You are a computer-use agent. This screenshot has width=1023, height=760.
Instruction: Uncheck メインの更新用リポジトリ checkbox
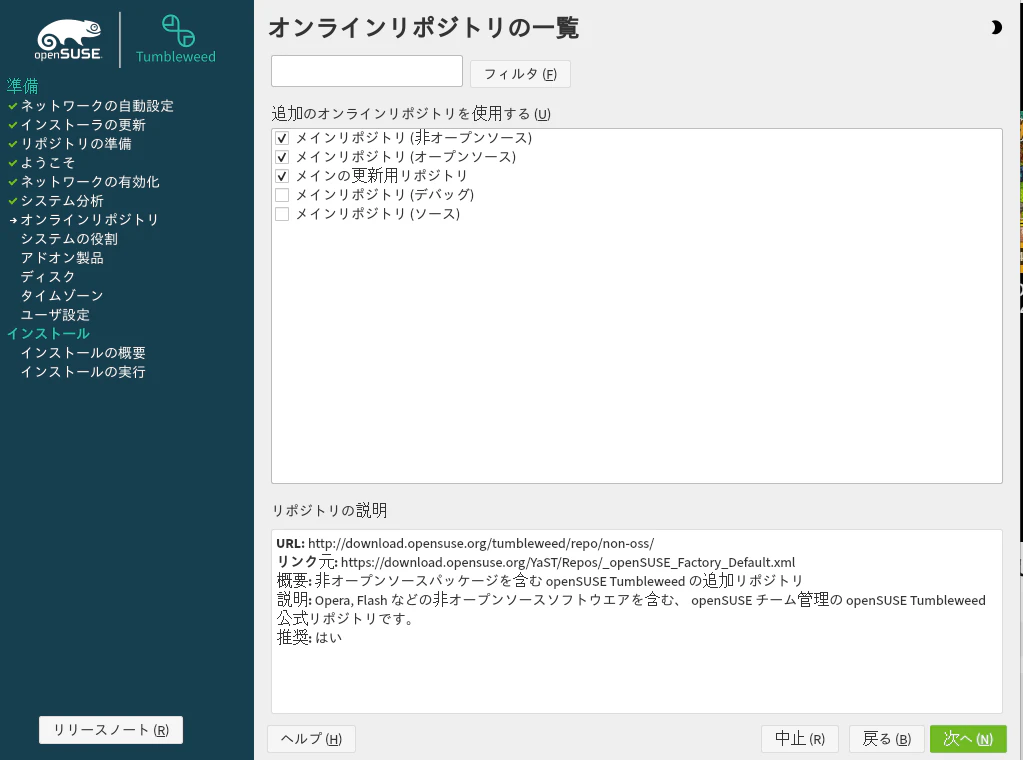(282, 176)
